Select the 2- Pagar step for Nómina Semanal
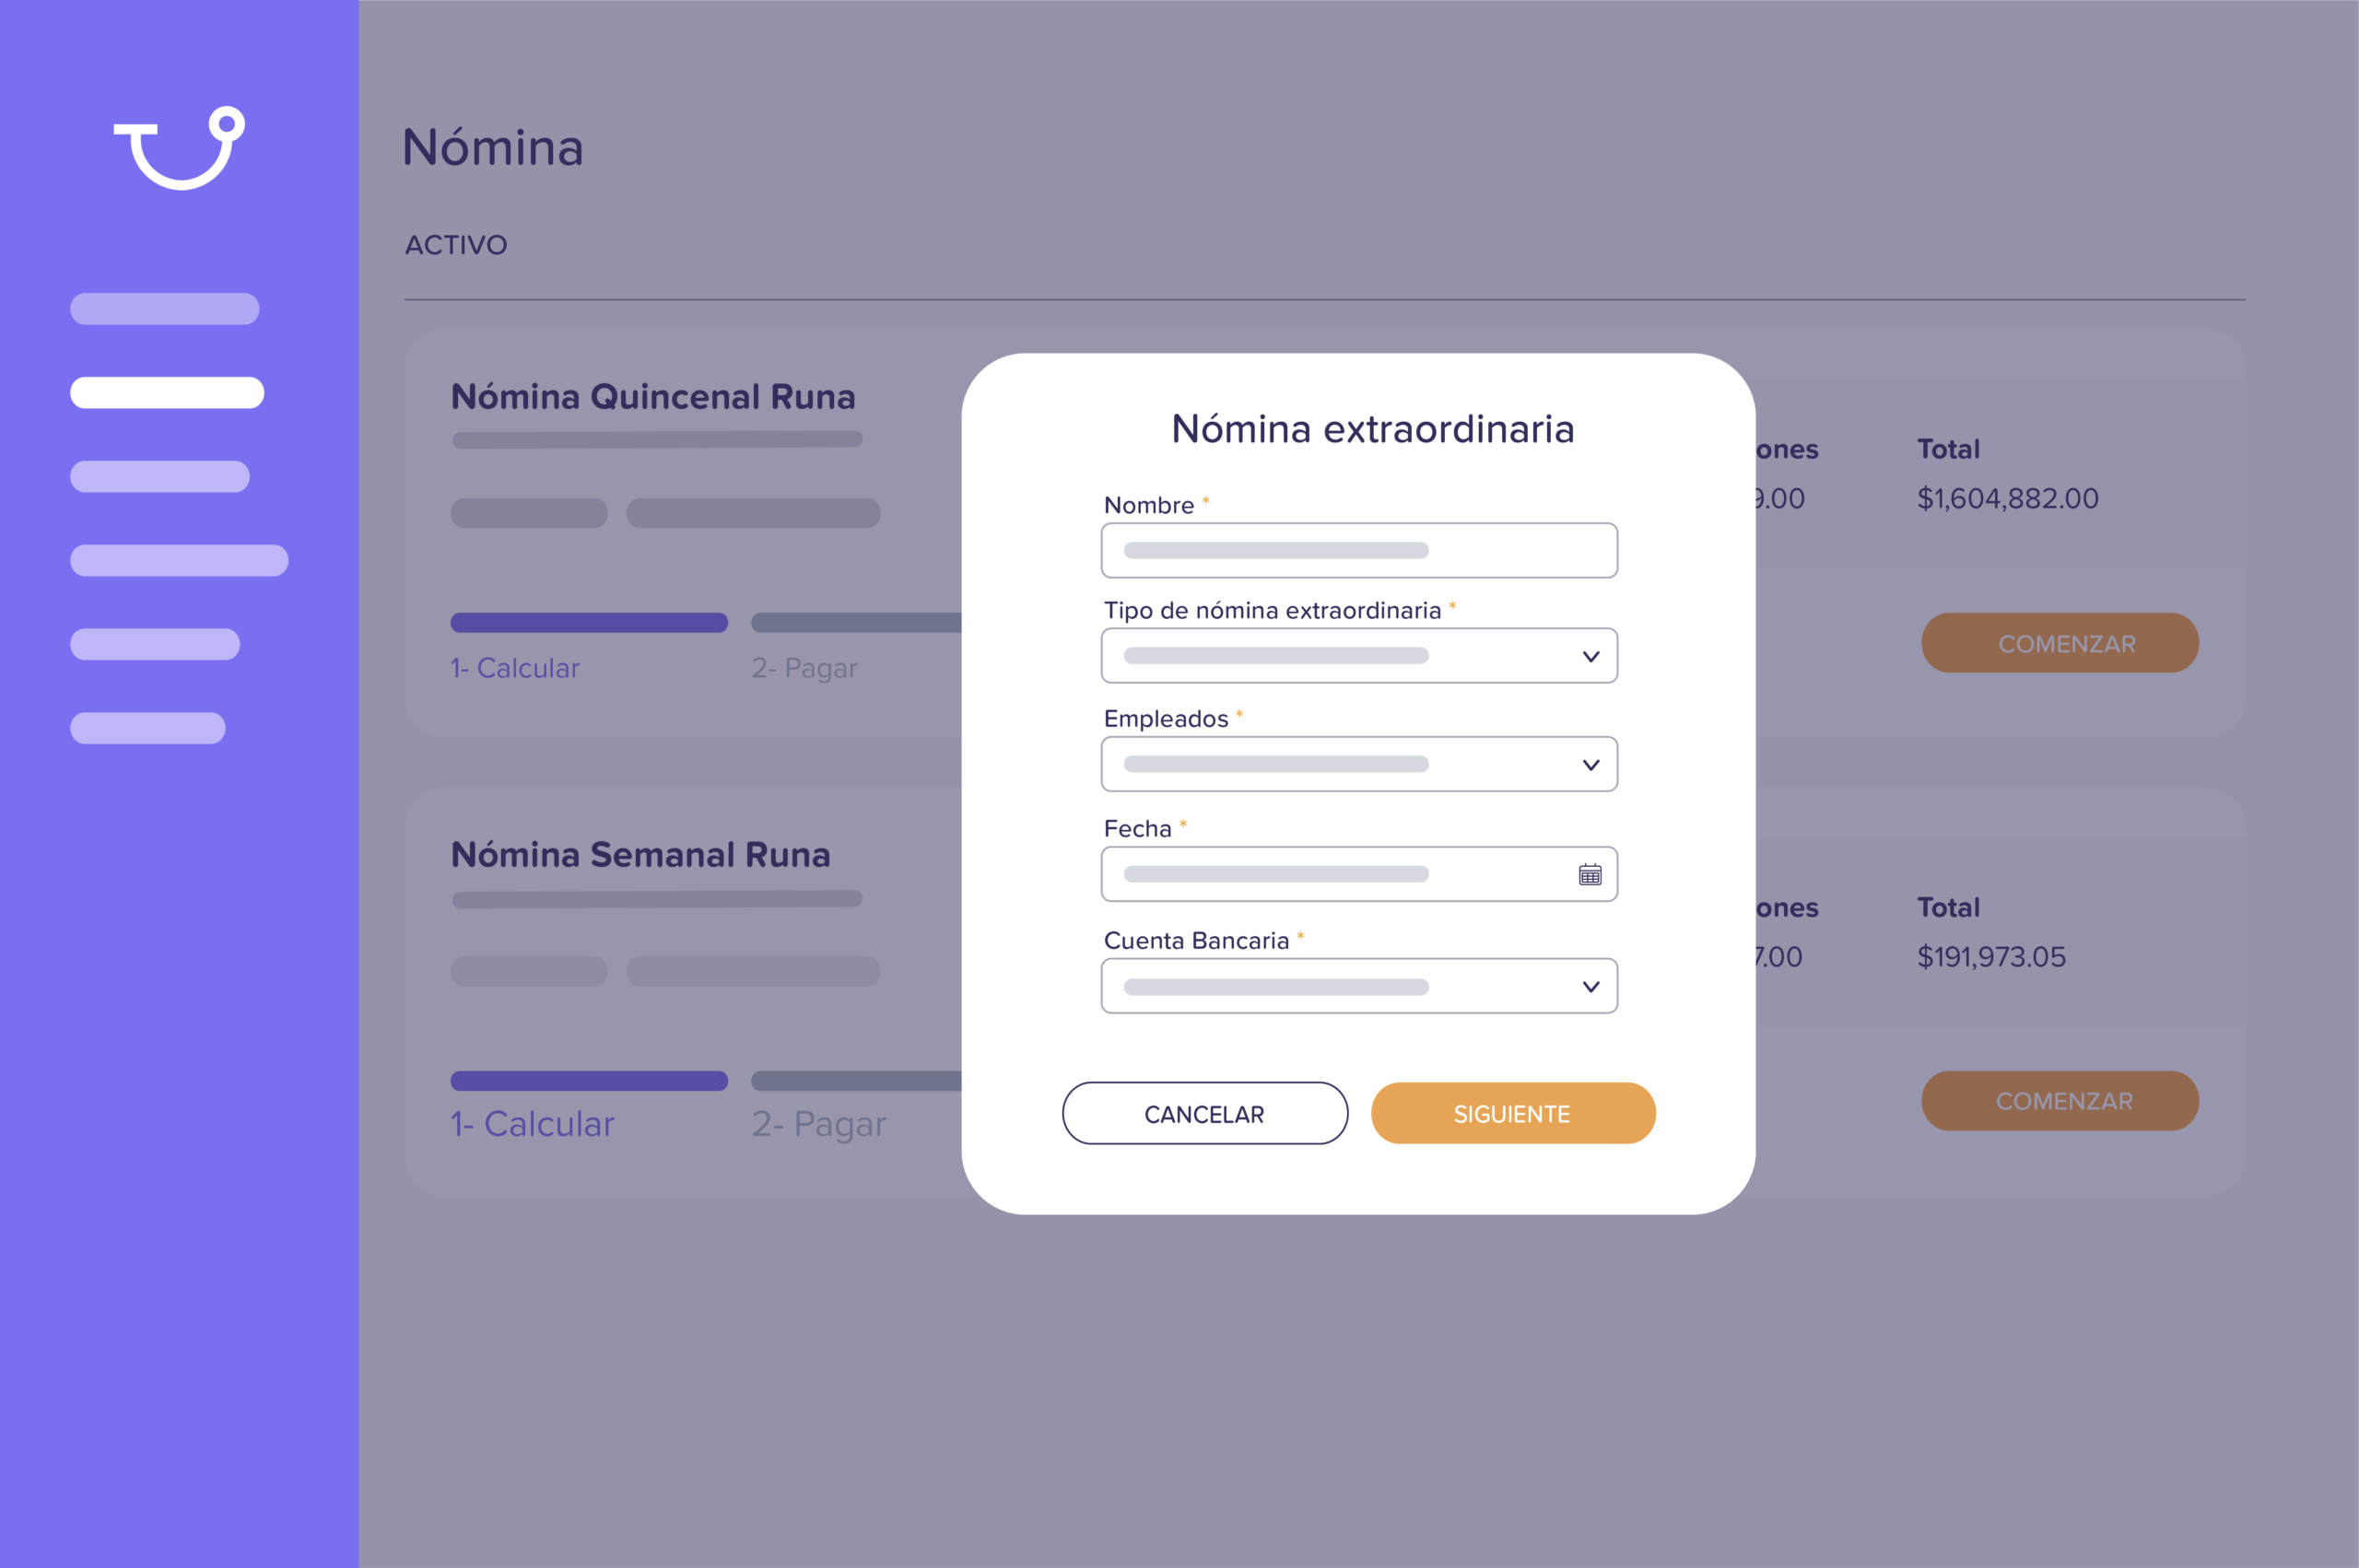 [x=819, y=1123]
